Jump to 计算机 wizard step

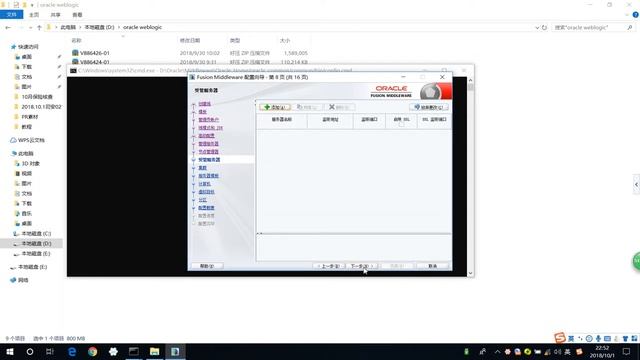[204, 184]
